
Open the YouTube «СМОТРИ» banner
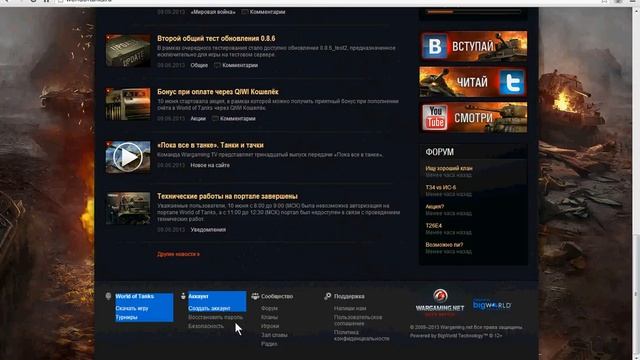pos(473,118)
